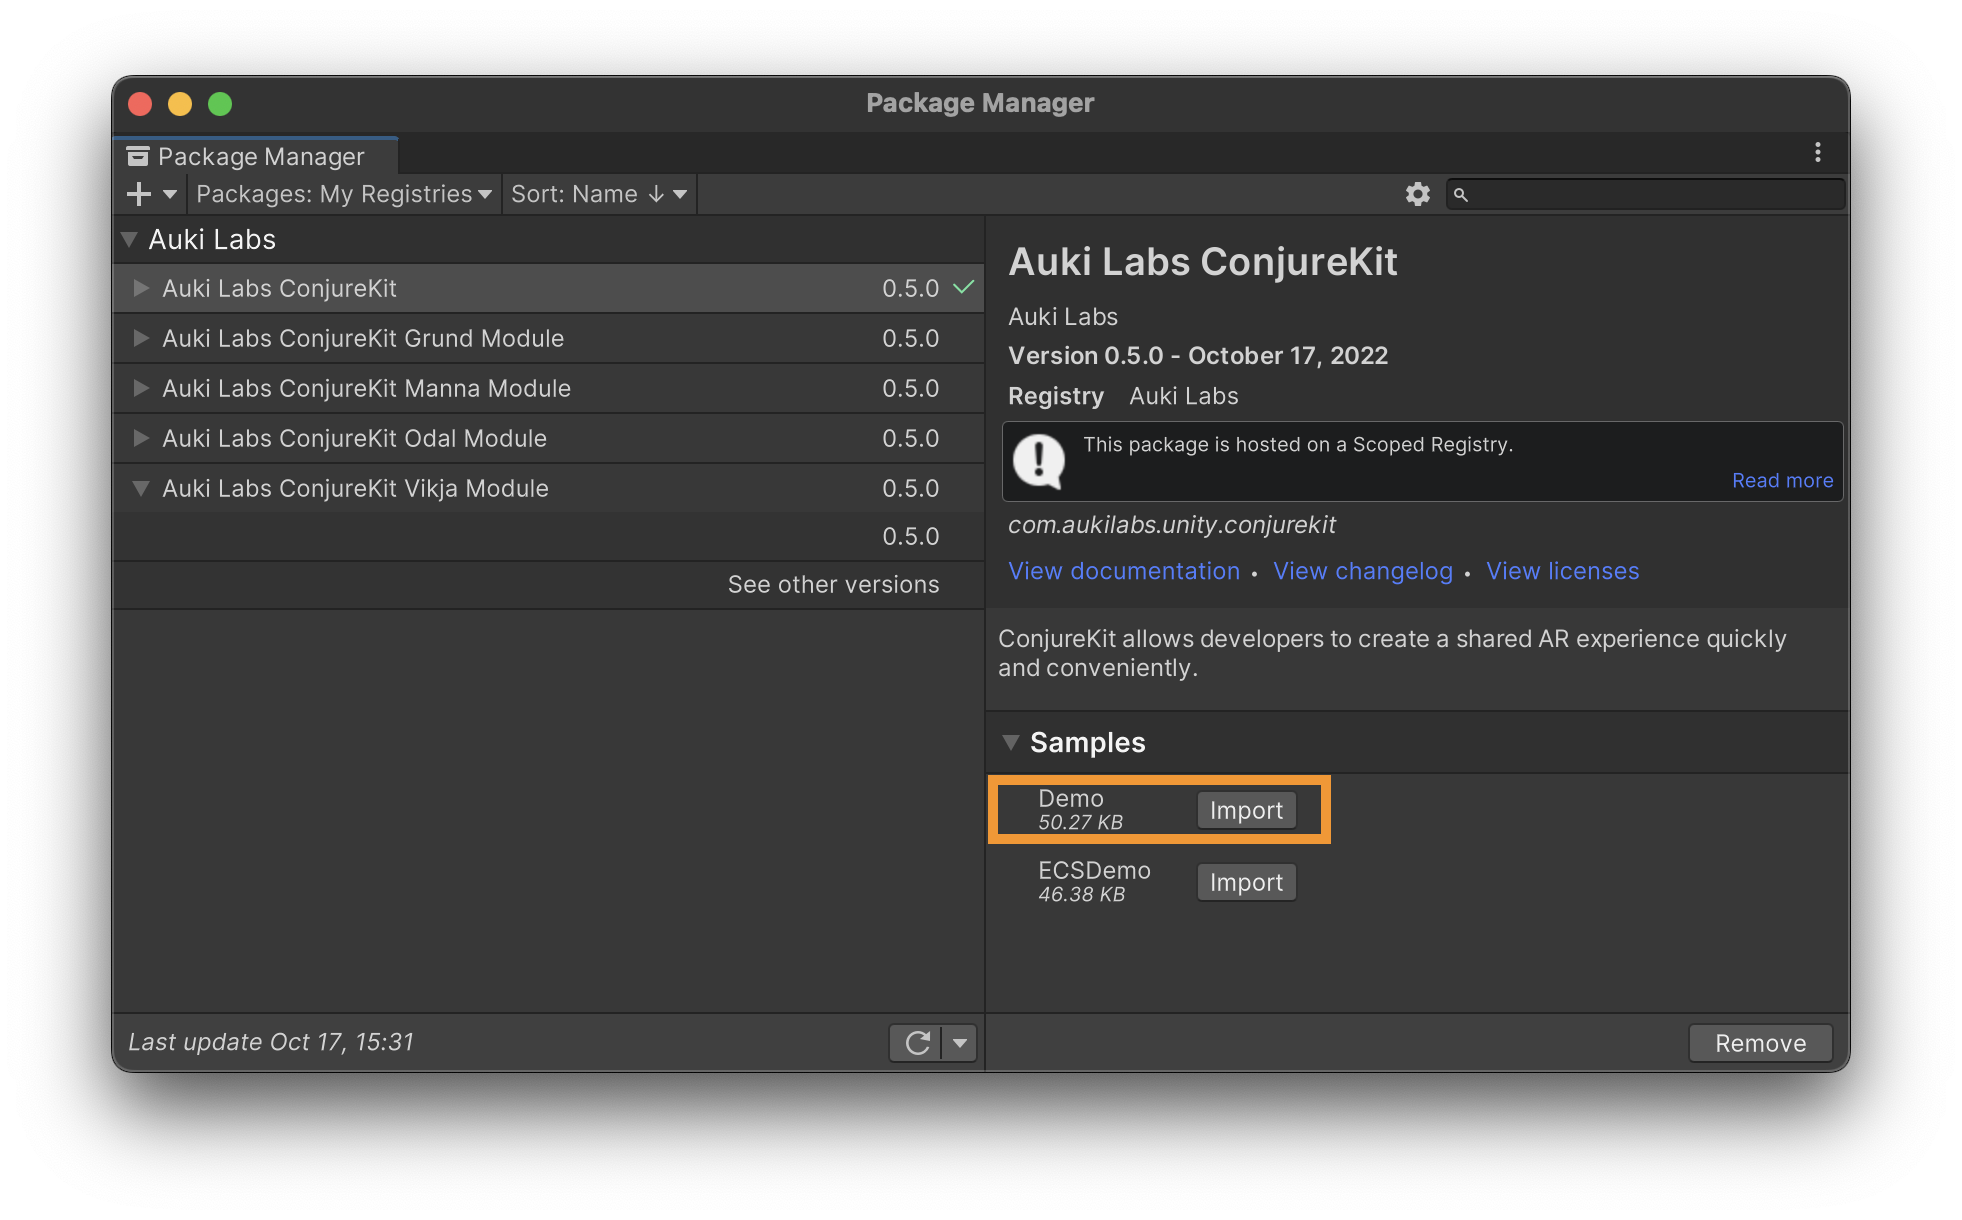The width and height of the screenshot is (1962, 1220).
Task: Click the yellow minimize window button
Action: pyautogui.click(x=180, y=104)
